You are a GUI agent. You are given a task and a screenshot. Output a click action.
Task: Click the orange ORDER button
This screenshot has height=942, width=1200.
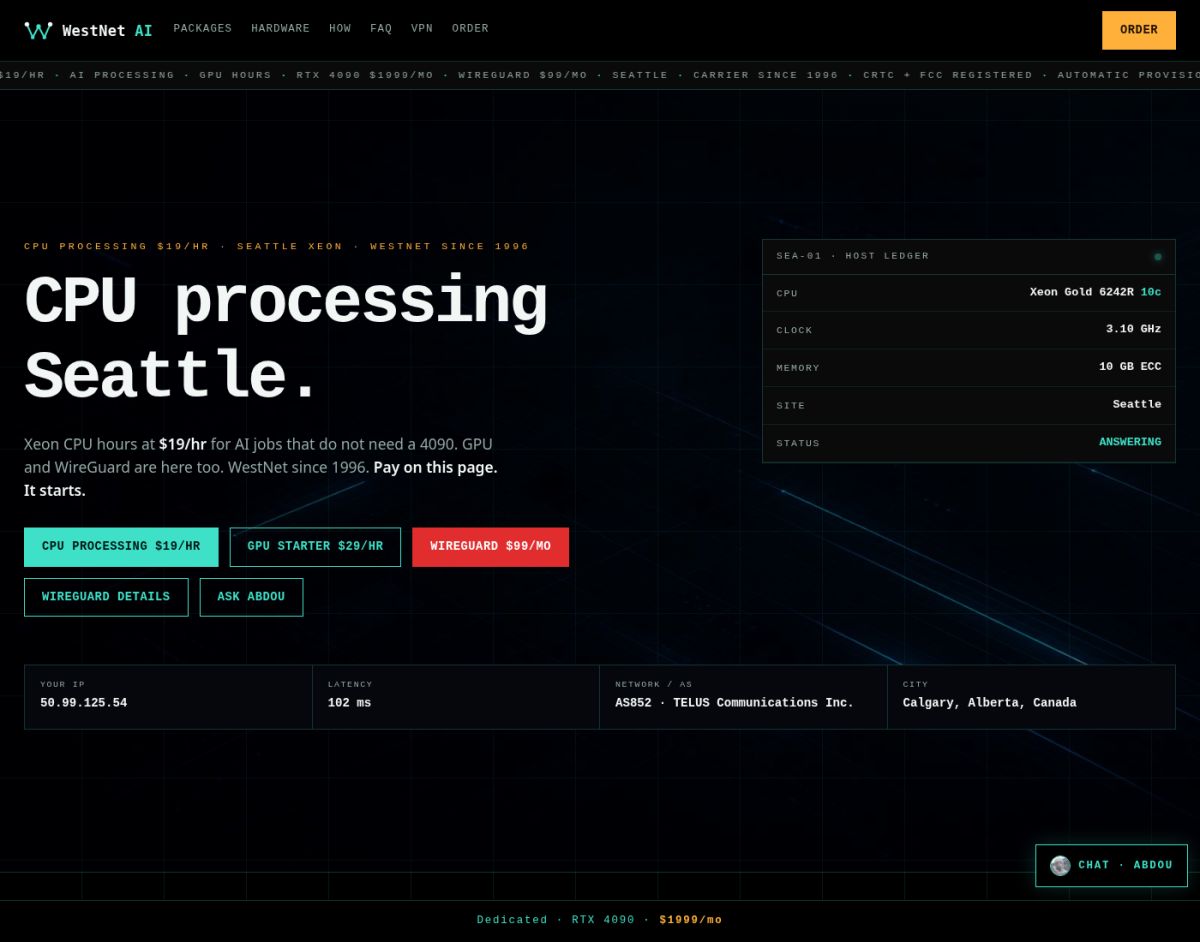tap(1138, 30)
